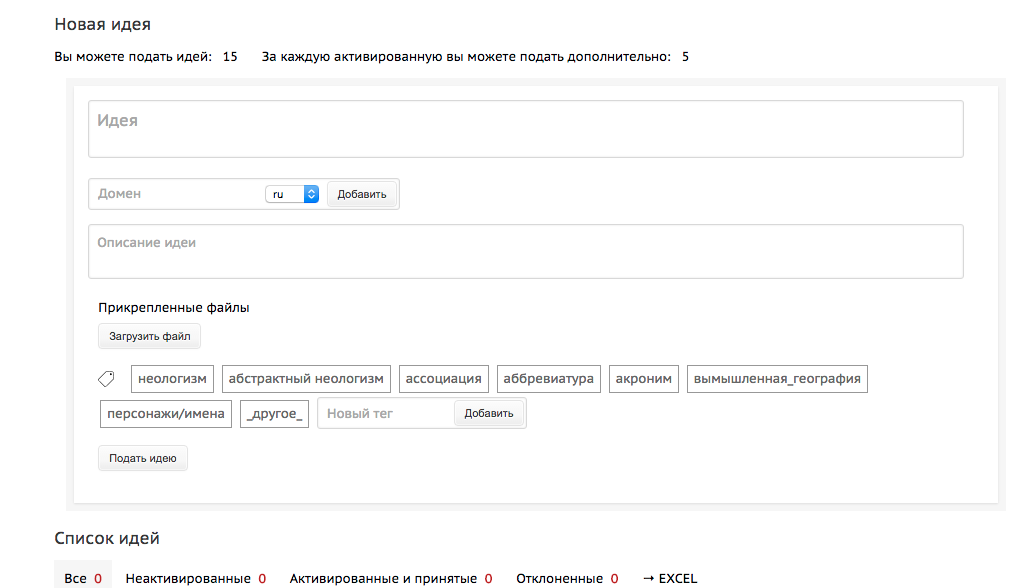Toggle the неологизм tag
The height and width of the screenshot is (588, 1015).
coord(172,379)
